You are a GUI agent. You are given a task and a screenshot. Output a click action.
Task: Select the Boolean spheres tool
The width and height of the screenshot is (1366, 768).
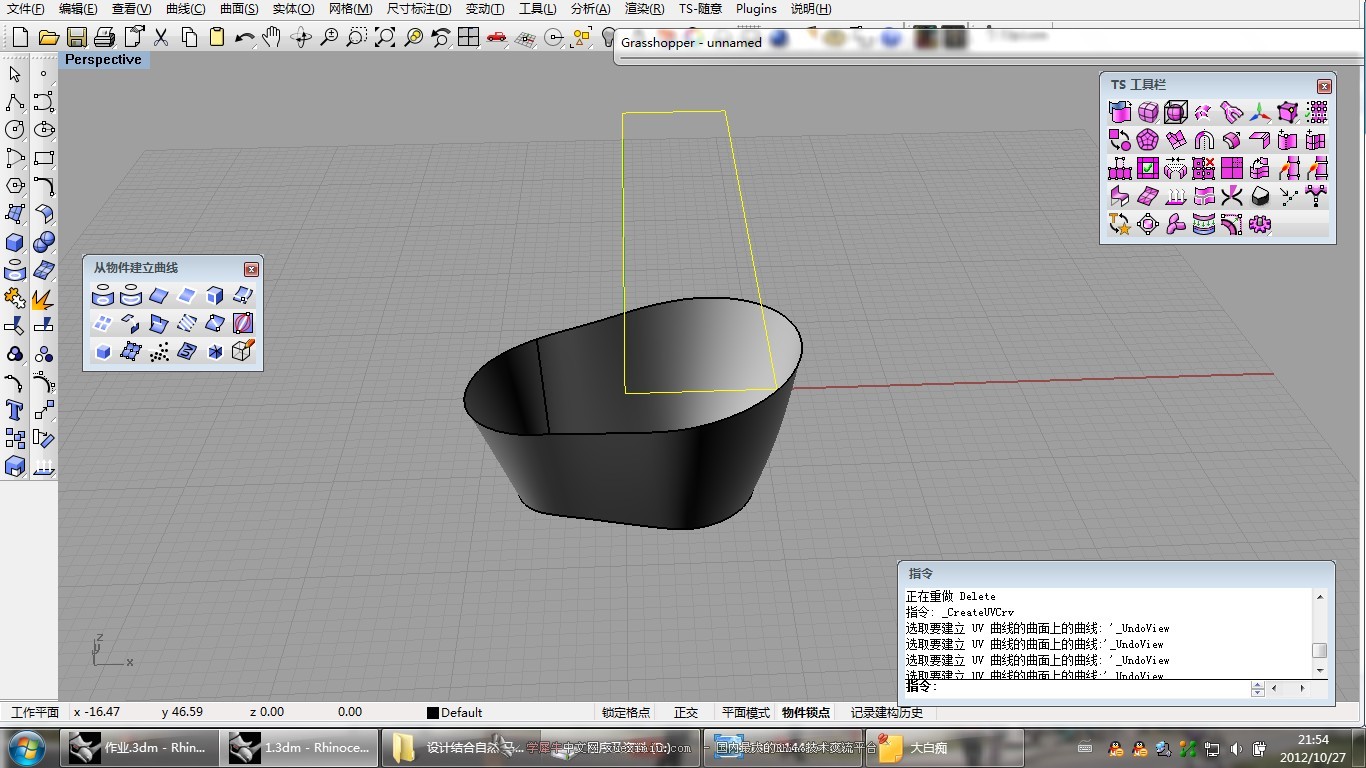coord(44,242)
